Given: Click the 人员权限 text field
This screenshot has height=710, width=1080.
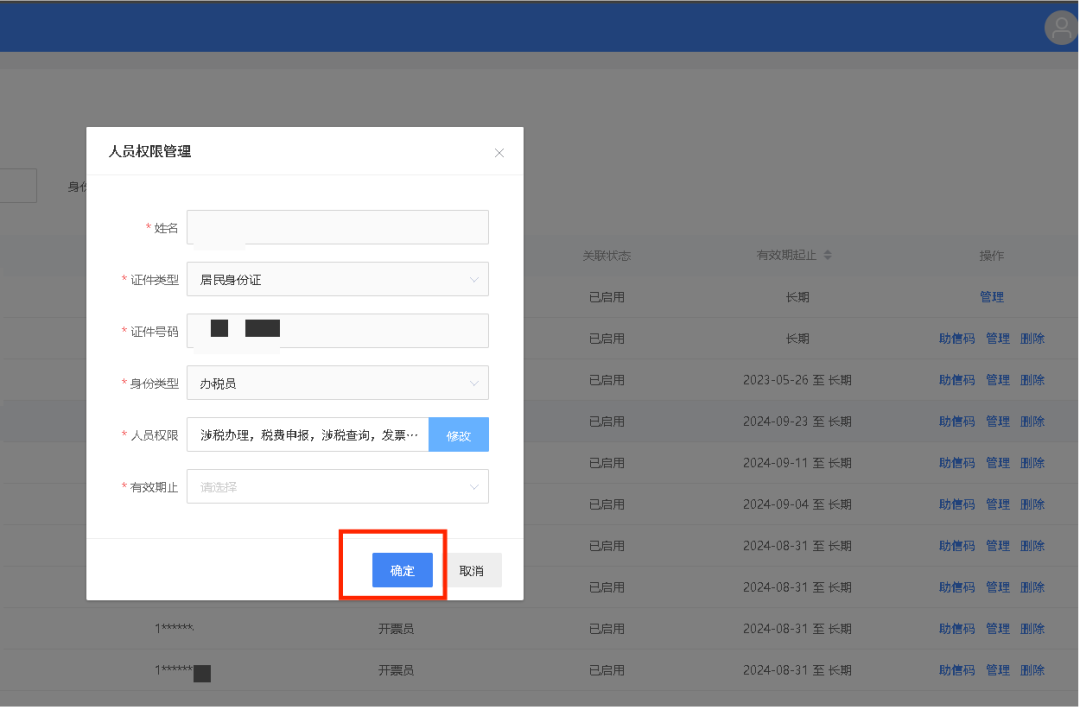Looking at the screenshot, I should (x=308, y=435).
